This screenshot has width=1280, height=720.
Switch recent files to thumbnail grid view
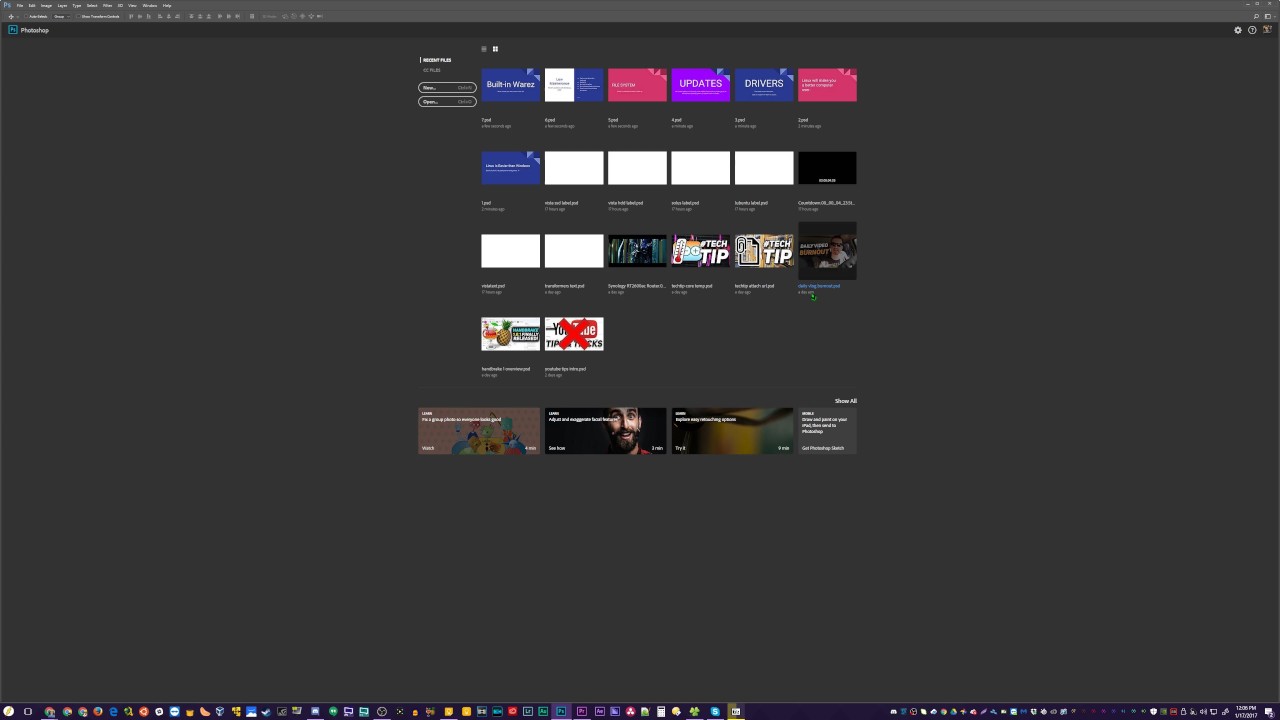pyautogui.click(x=495, y=49)
